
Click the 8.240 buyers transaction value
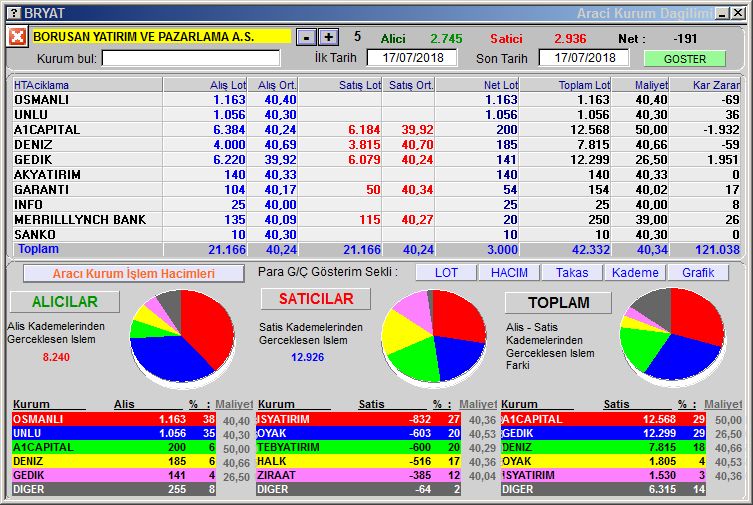coord(56,357)
